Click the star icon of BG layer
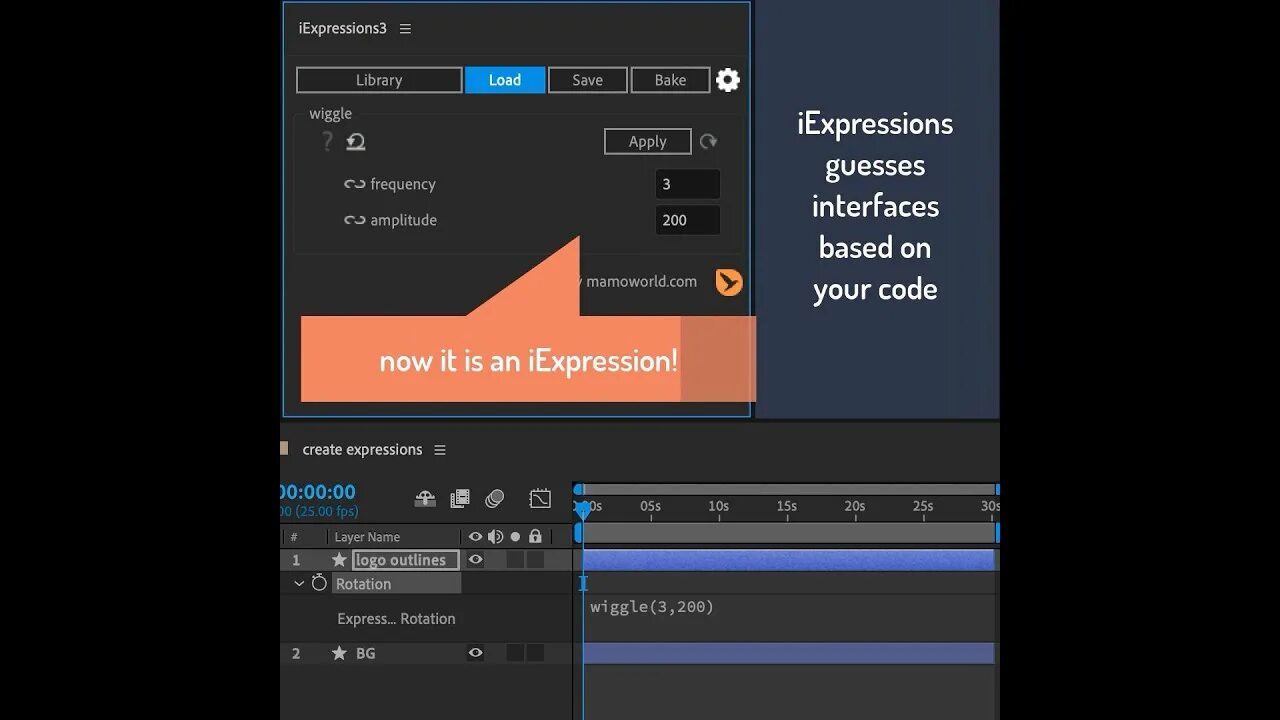The width and height of the screenshot is (1280, 720). 339,653
